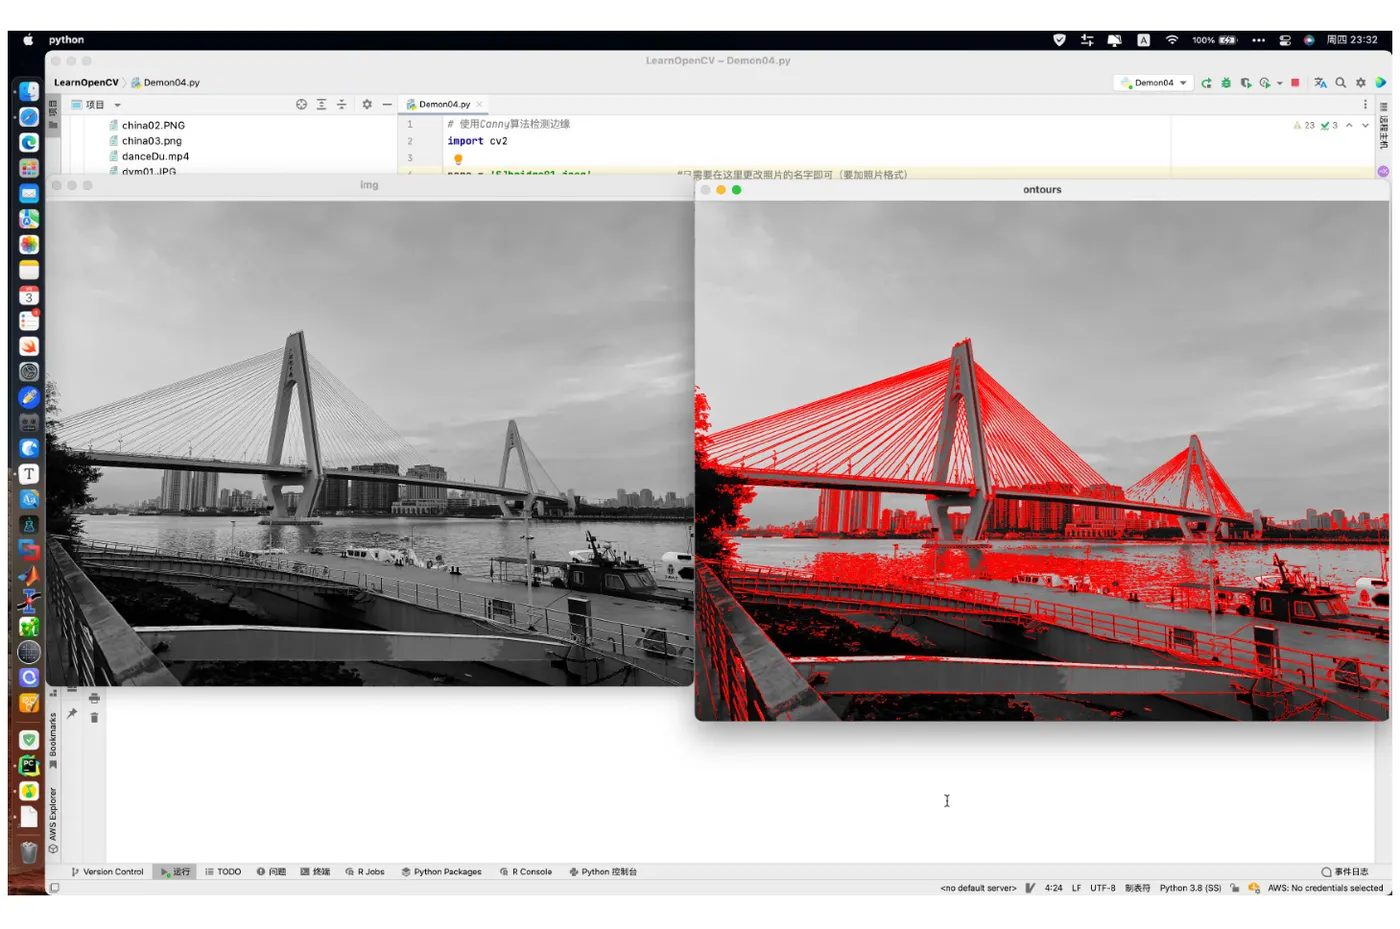1400x929 pixels.
Task: Open the R Jobs tool window
Action: coord(365,872)
